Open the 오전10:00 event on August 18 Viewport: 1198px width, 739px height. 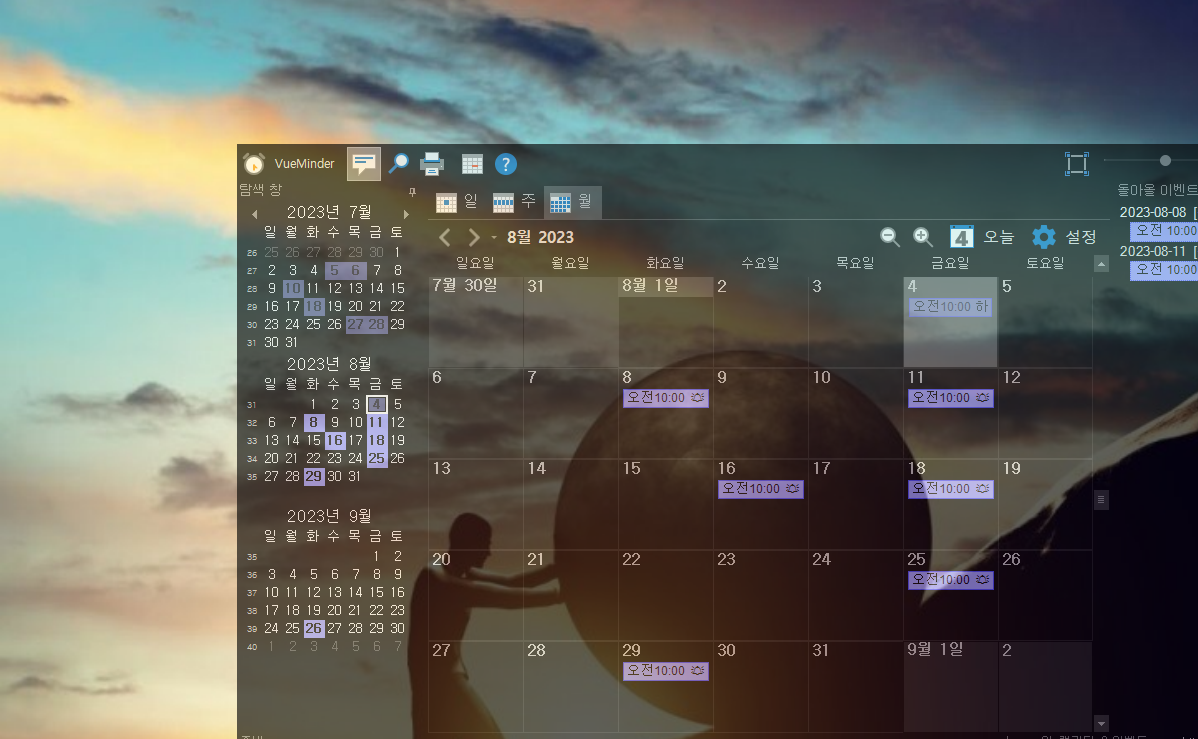point(950,488)
